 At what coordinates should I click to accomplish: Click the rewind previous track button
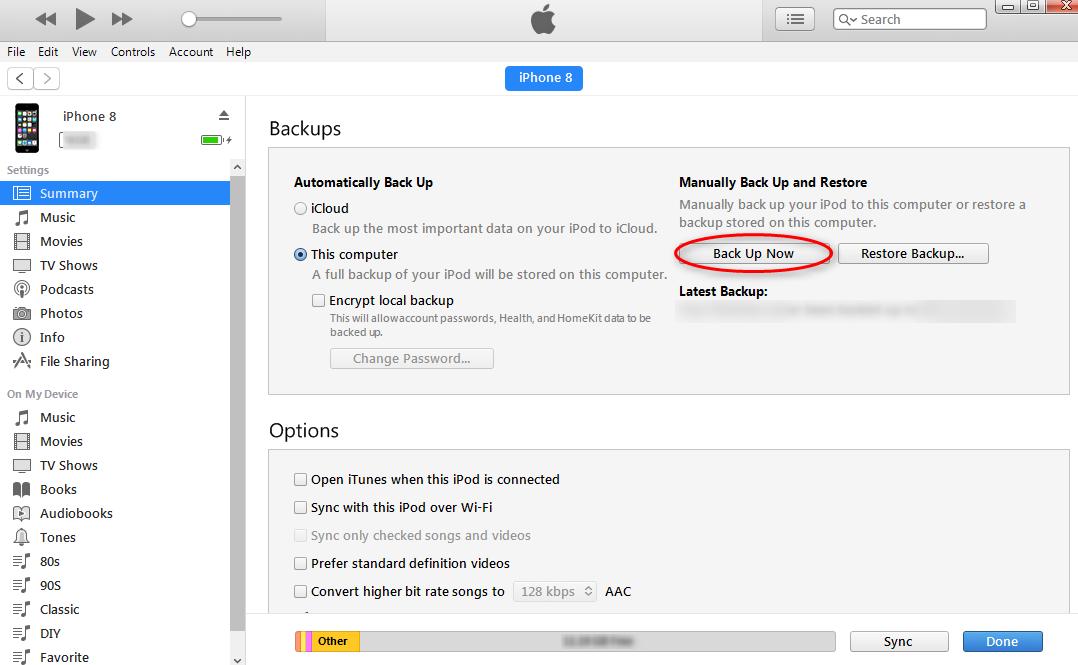tap(46, 19)
